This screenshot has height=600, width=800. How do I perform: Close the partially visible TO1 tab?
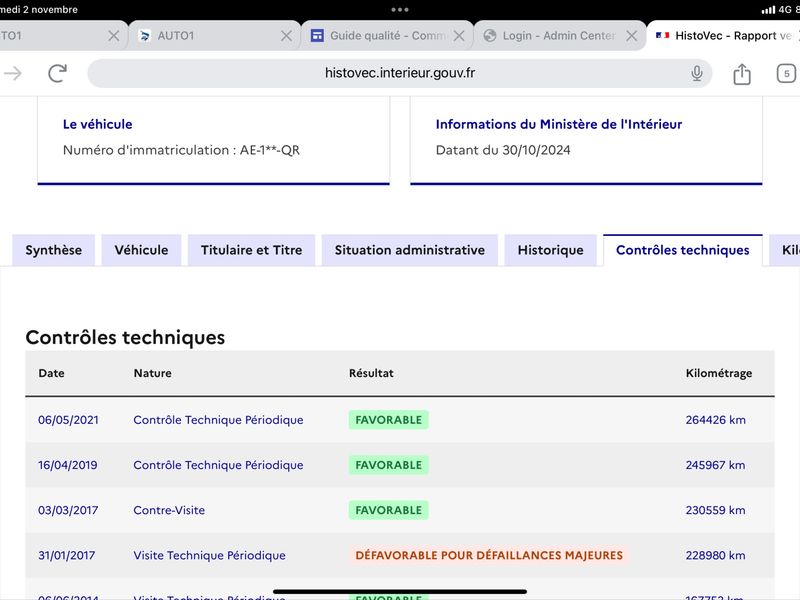(x=114, y=36)
